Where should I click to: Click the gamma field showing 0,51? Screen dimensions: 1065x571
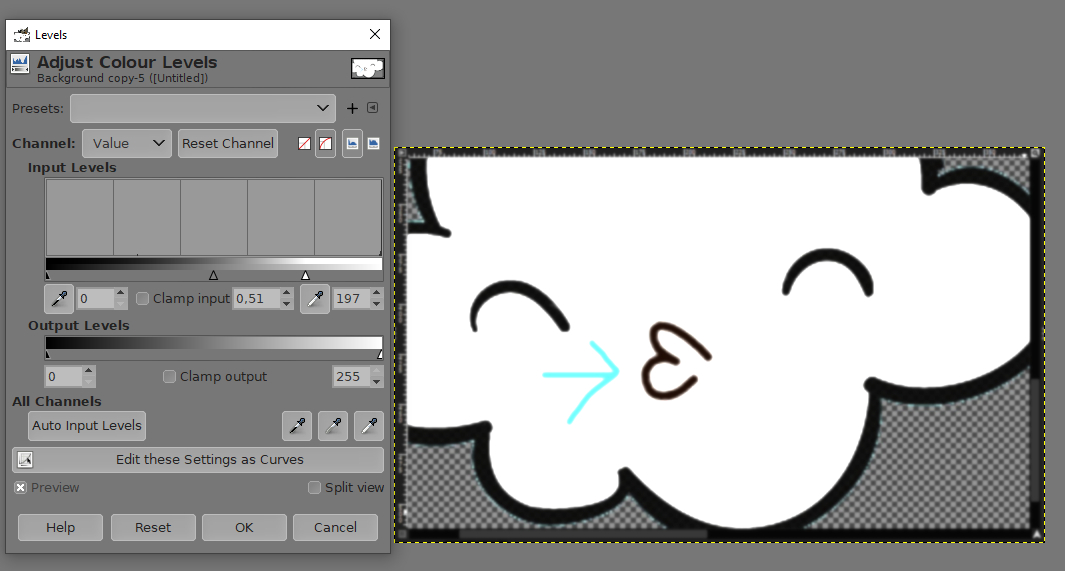257,299
